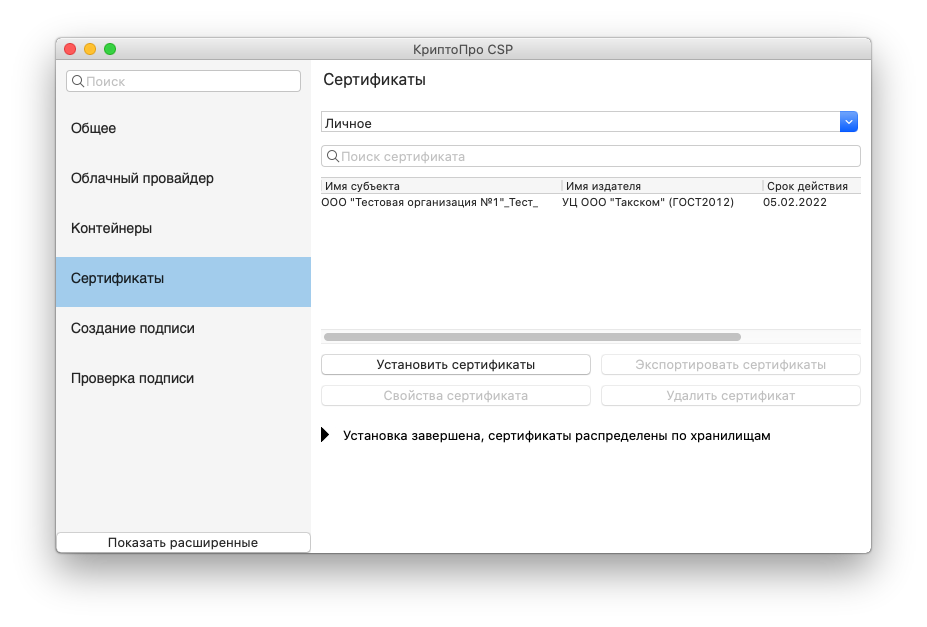Select the Сертификаты sidebar item
The height and width of the screenshot is (627, 927).
183,282
